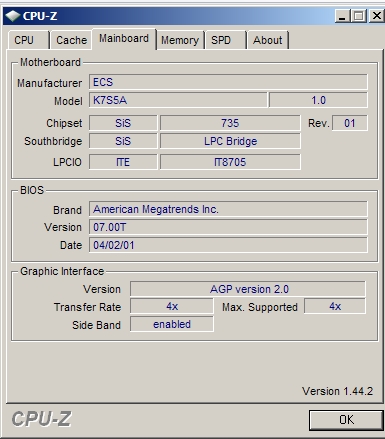
Task: Click the BIOS Brand label
Action: [x=67, y=210]
